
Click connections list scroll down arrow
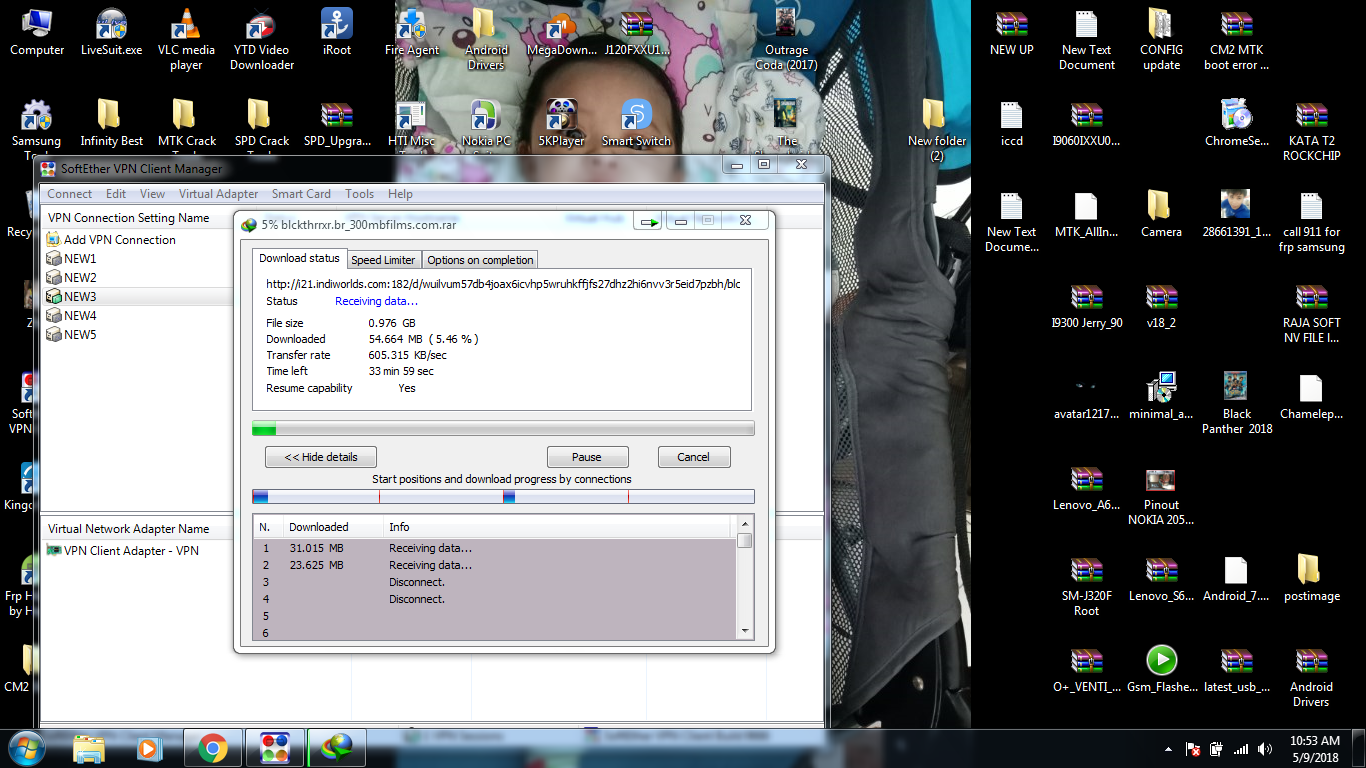coord(744,630)
